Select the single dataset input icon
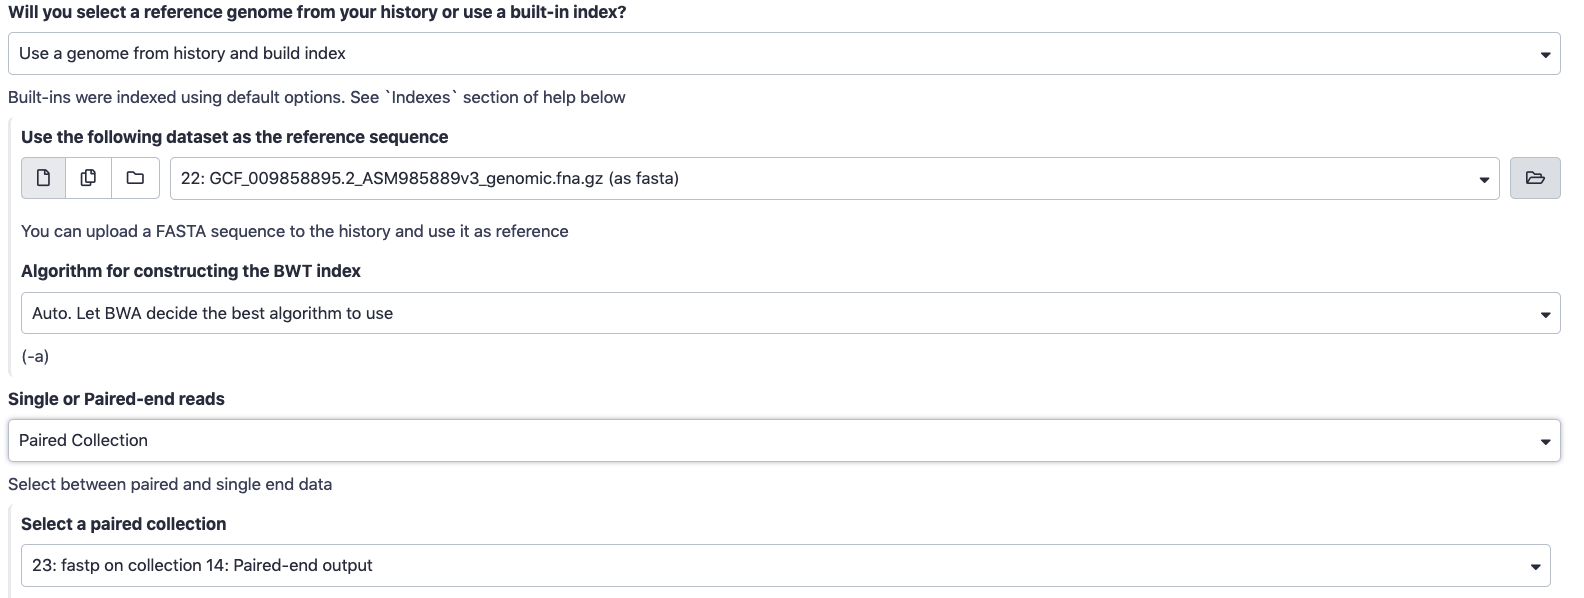The width and height of the screenshot is (1584, 598). tap(43, 178)
